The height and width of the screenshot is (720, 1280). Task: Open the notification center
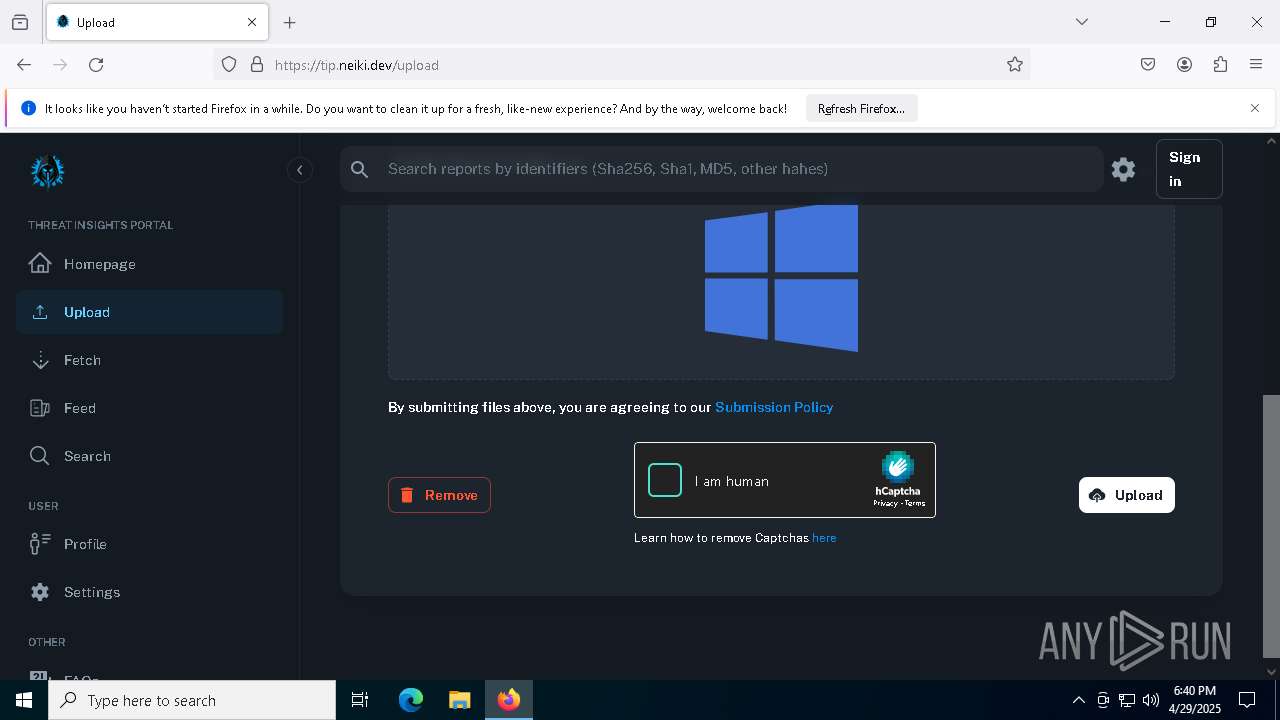[1247, 700]
